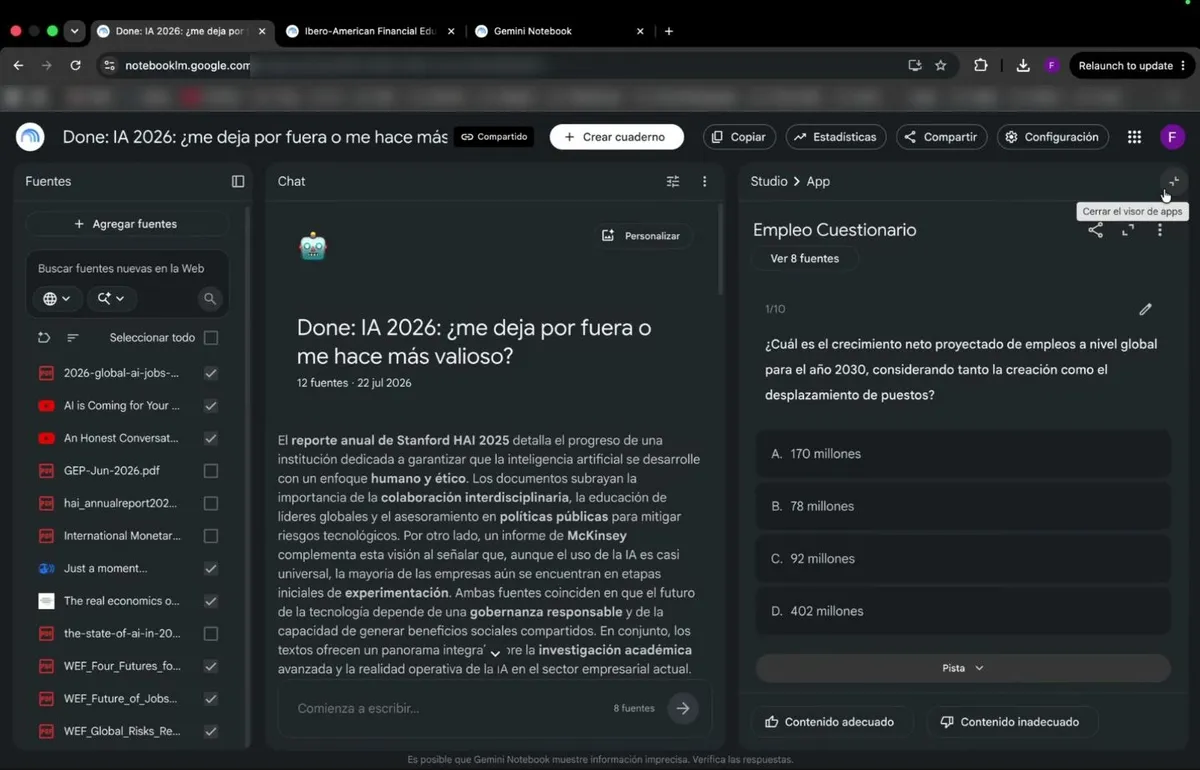Screen dimensions: 1200x770
Task: Open the browser extensions puzzle icon
Action: pyautogui.click(x=981, y=65)
